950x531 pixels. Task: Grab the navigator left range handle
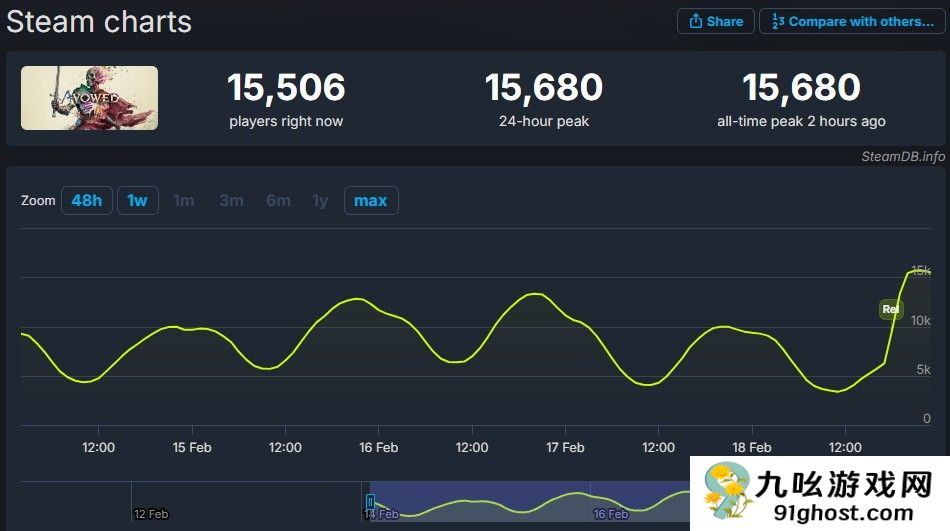tap(370, 502)
